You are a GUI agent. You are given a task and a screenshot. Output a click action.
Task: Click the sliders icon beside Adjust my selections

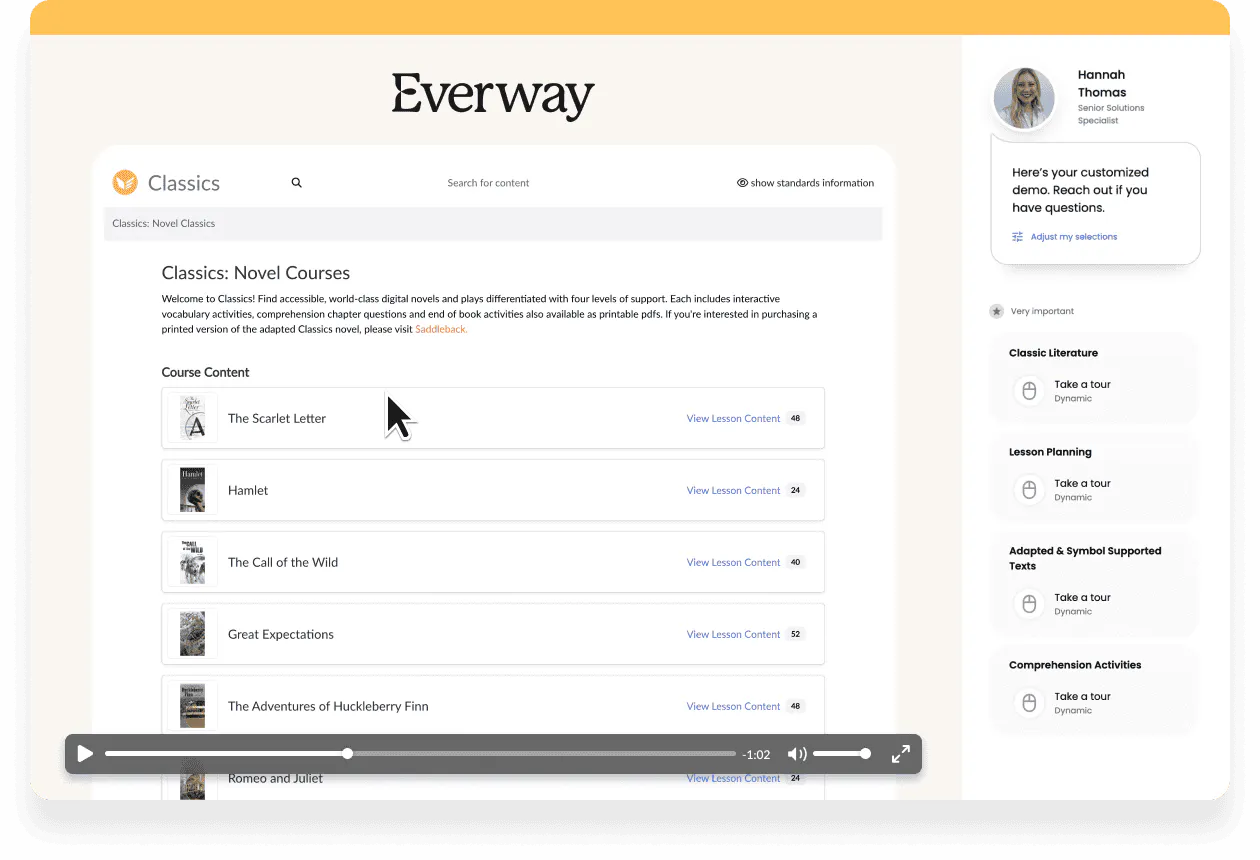point(1018,237)
